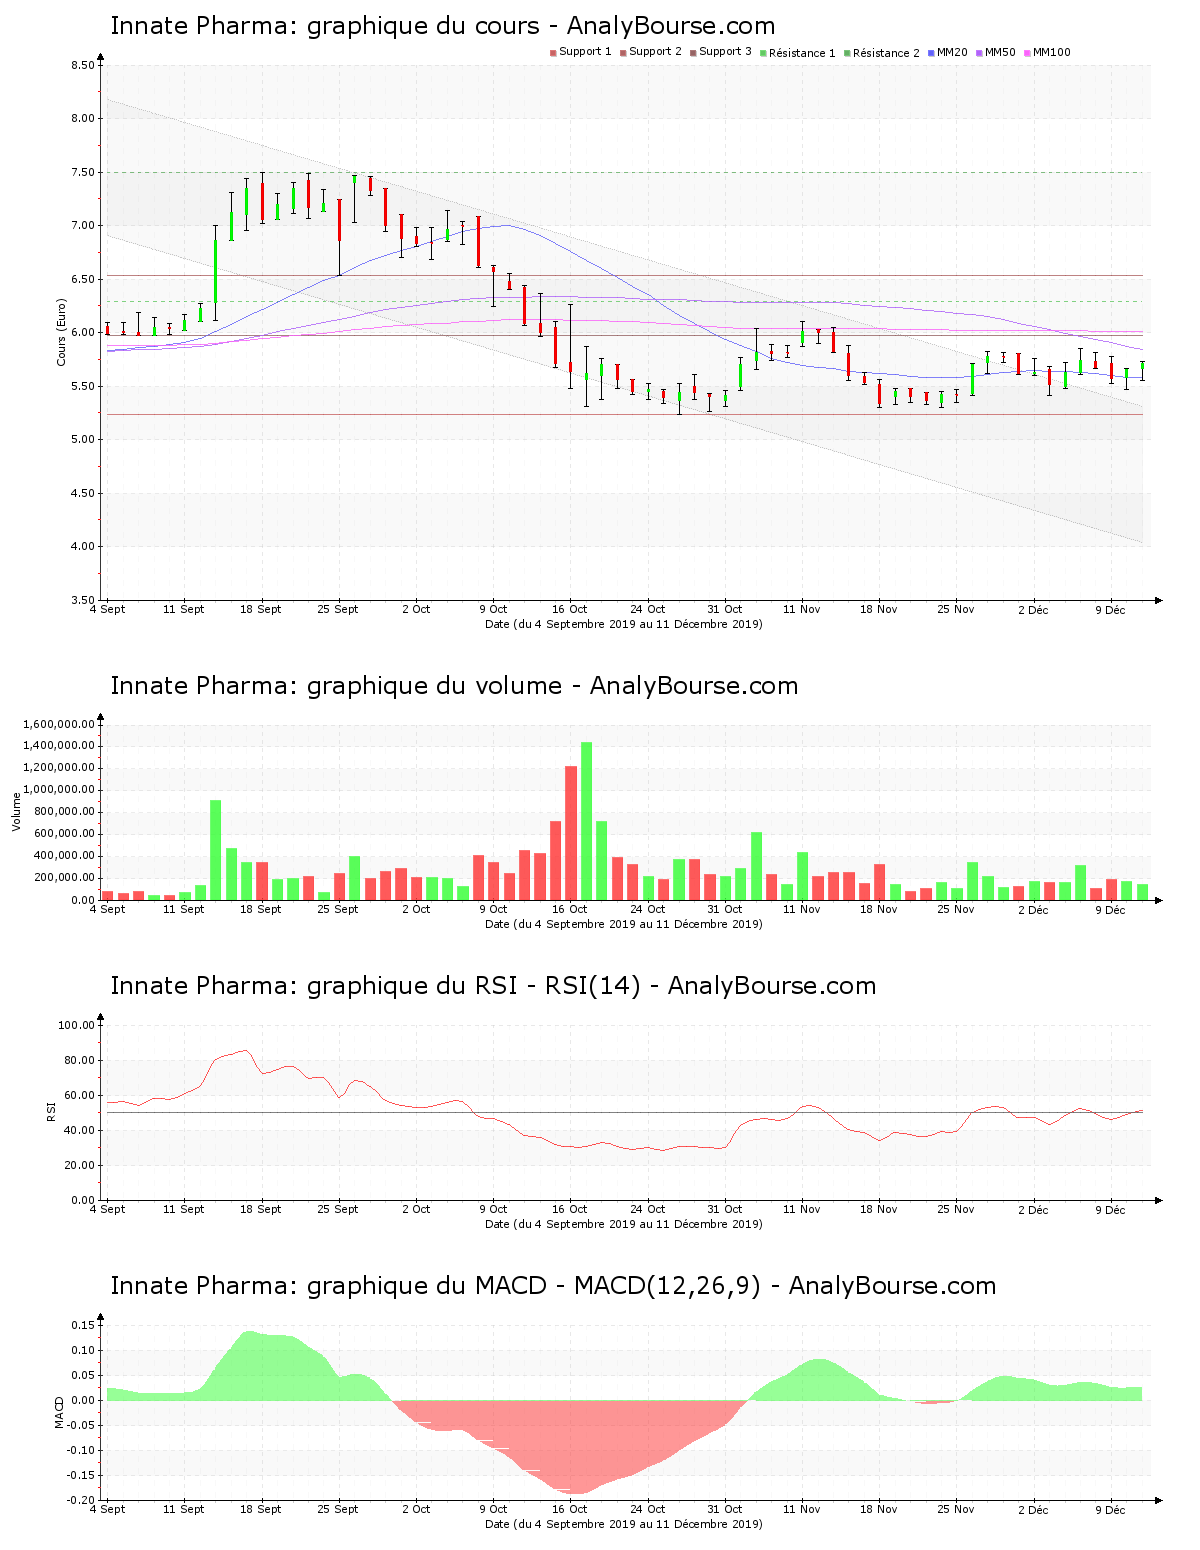
Task: Click the 100.00 RSI axis value
Action: point(77,1025)
